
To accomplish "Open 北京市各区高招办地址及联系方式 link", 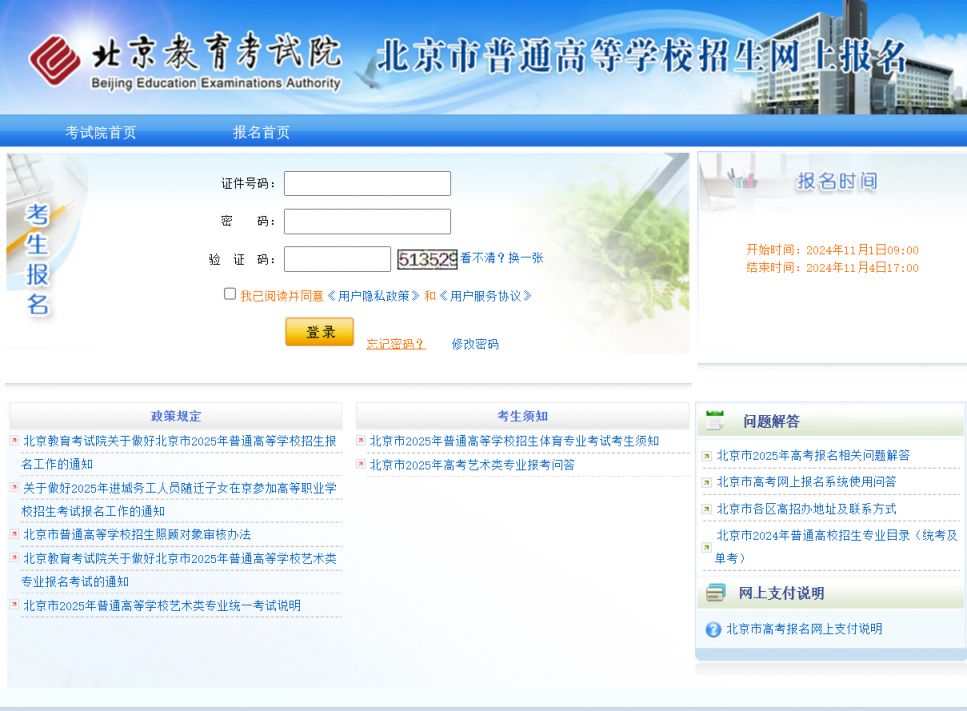I will 806,509.
